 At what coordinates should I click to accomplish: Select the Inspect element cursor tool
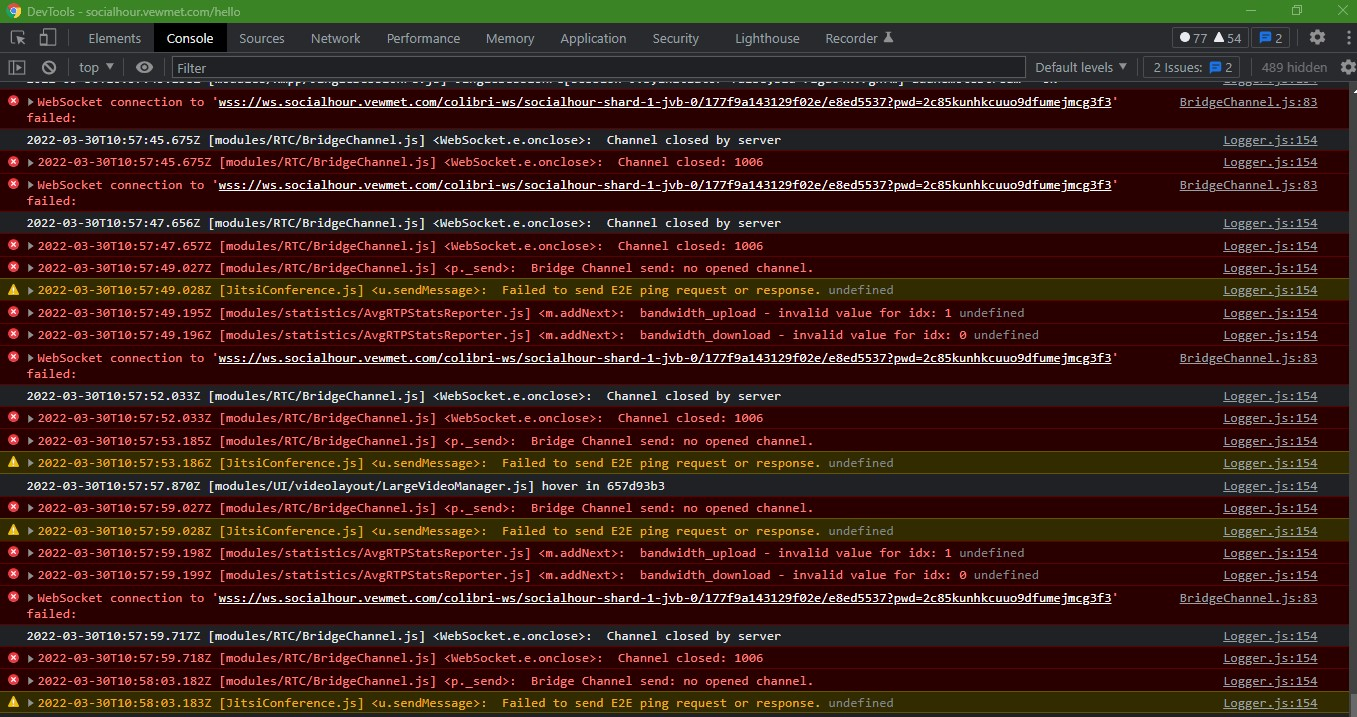point(16,36)
